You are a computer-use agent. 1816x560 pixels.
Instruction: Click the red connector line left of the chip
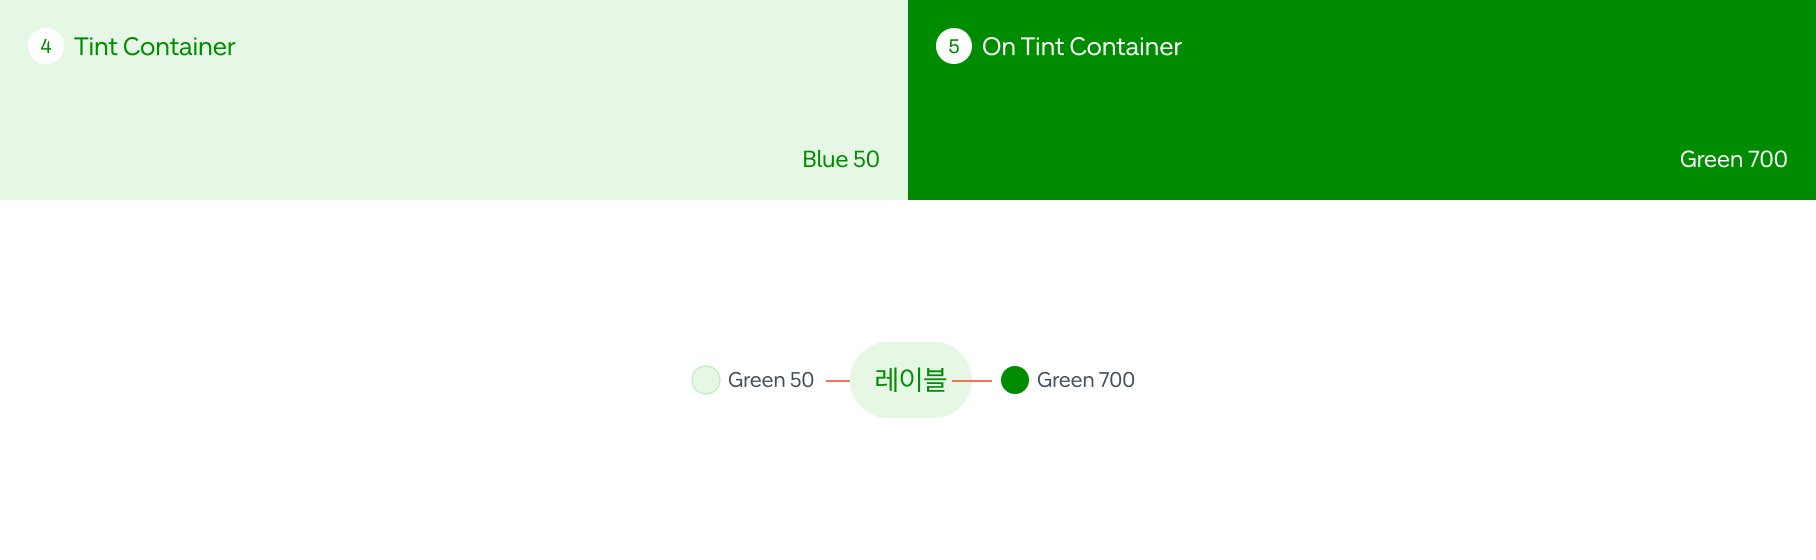(x=838, y=381)
